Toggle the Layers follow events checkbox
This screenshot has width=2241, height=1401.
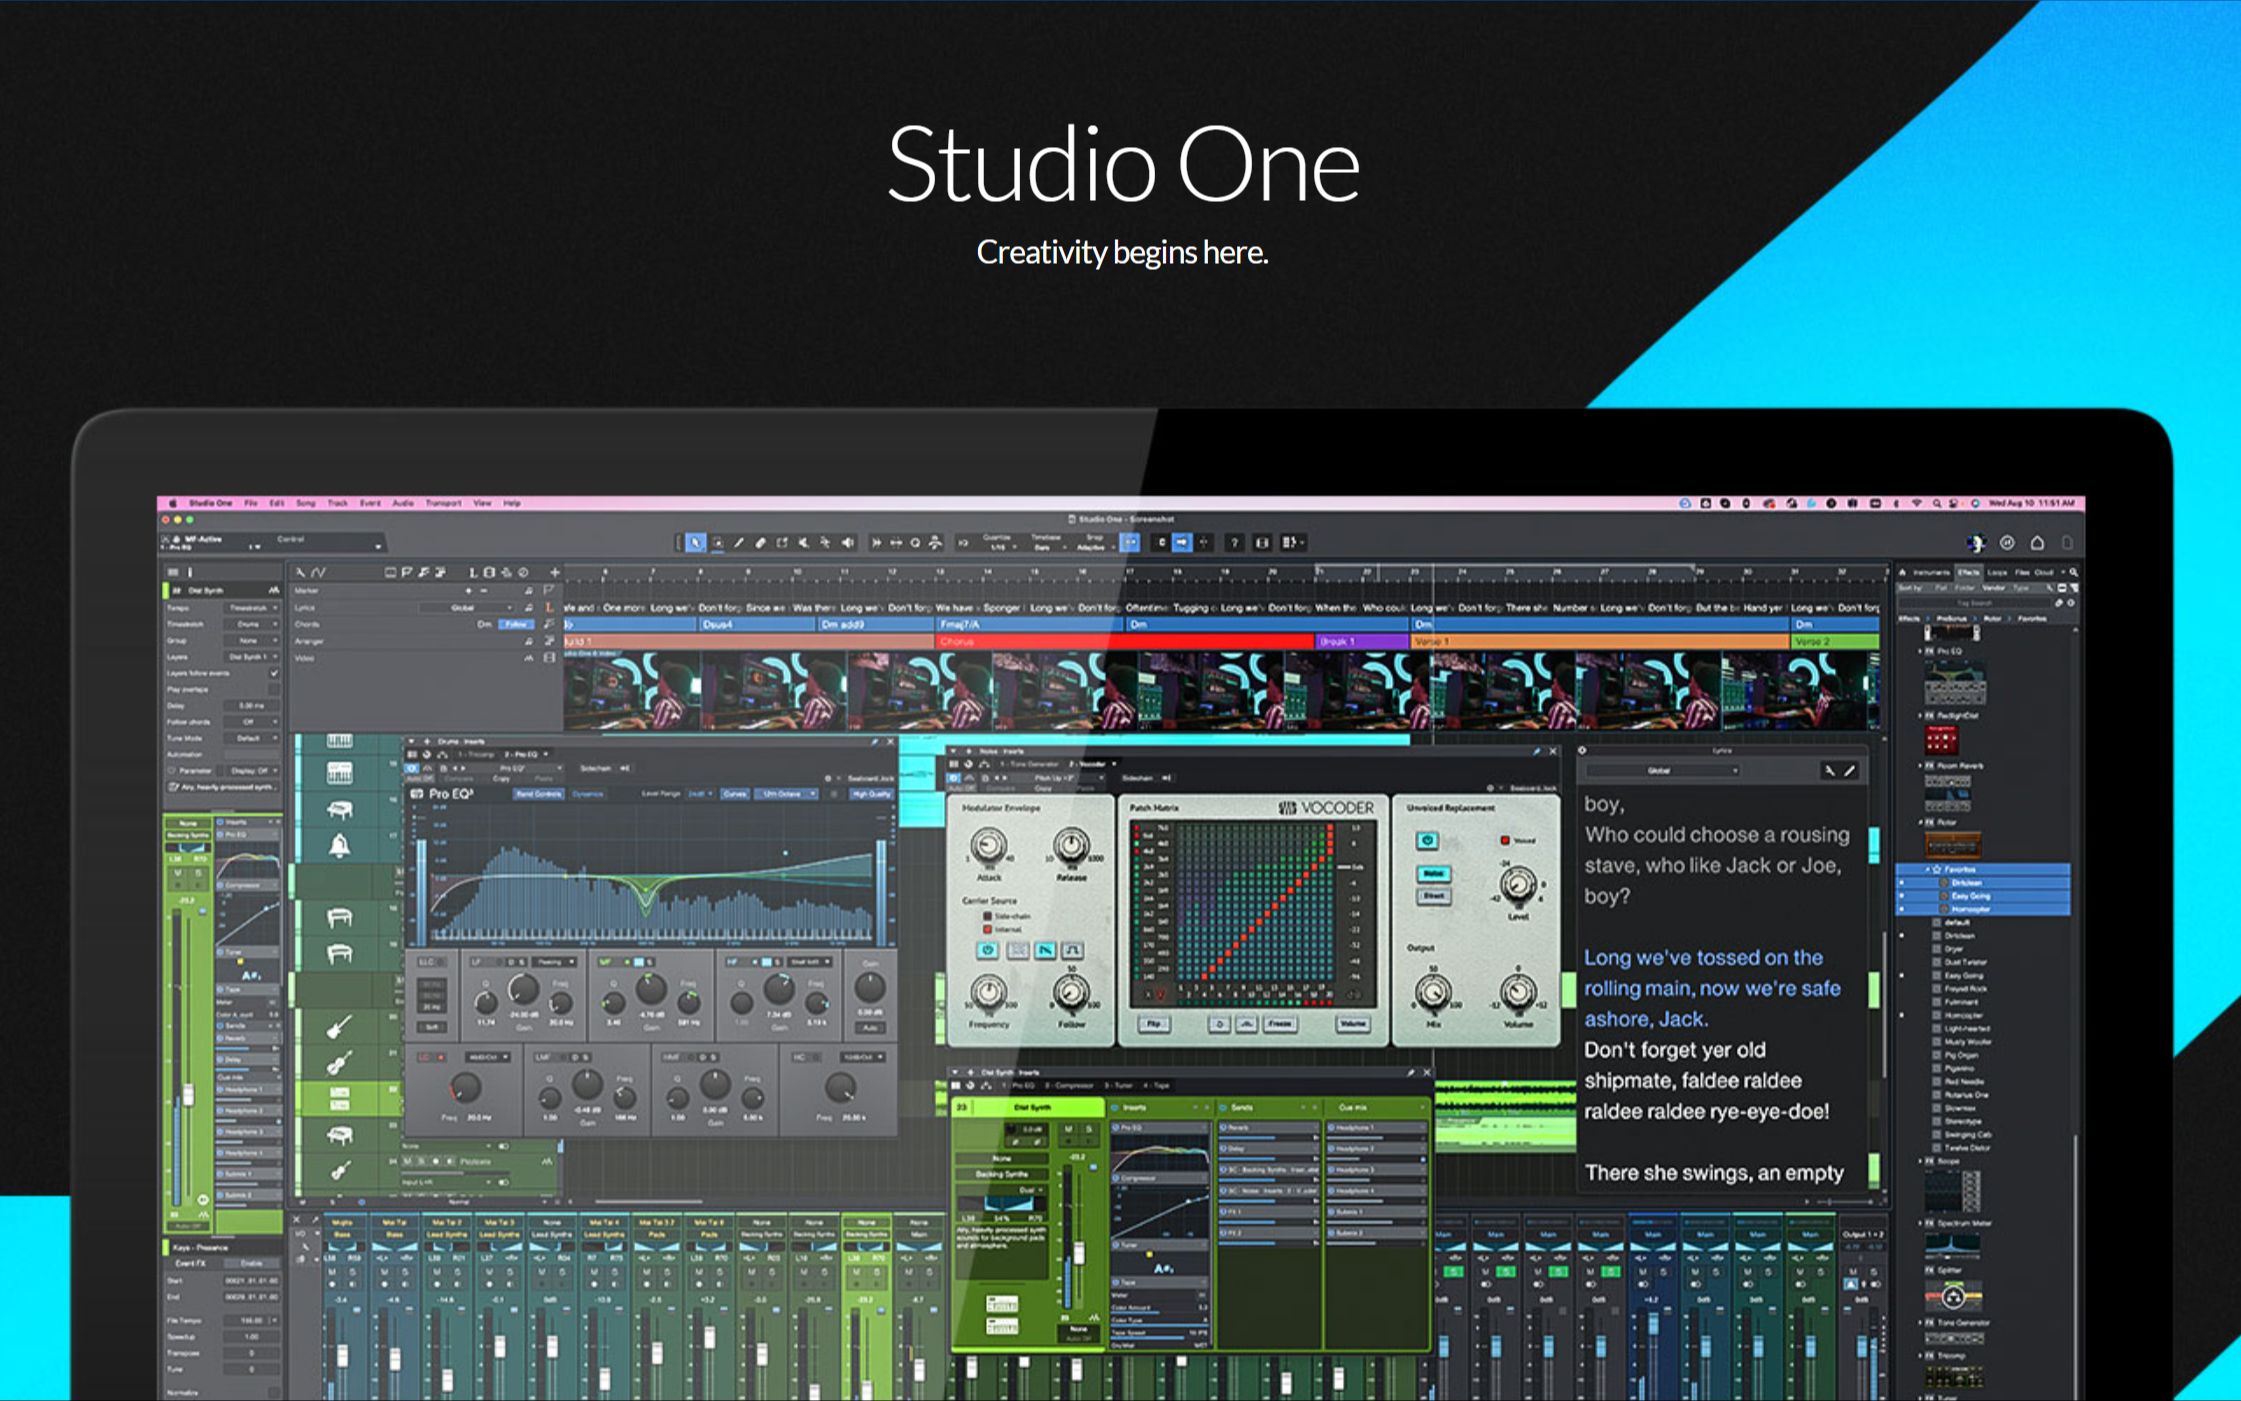274,673
